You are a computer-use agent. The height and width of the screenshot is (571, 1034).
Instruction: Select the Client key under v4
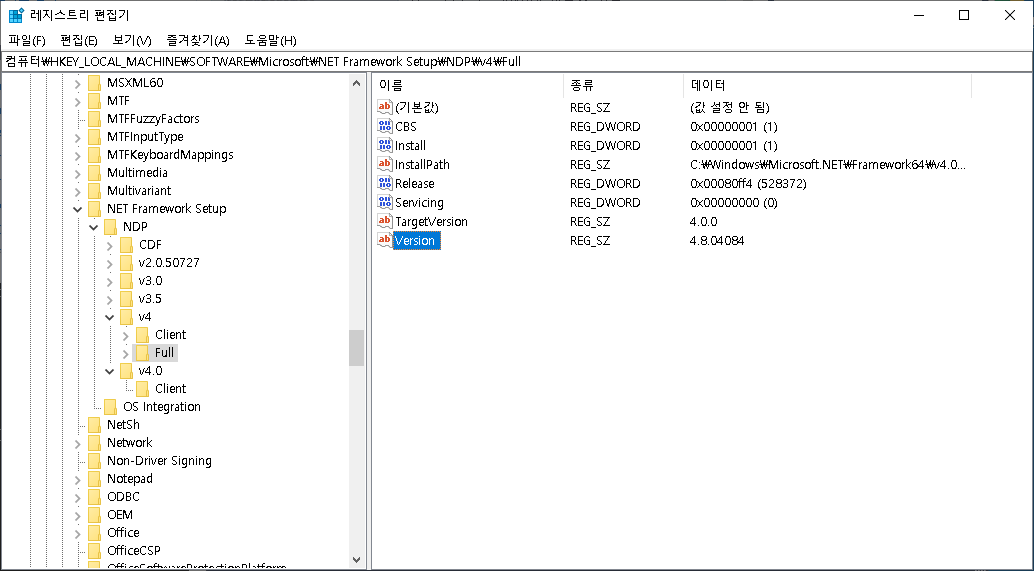(x=170, y=335)
